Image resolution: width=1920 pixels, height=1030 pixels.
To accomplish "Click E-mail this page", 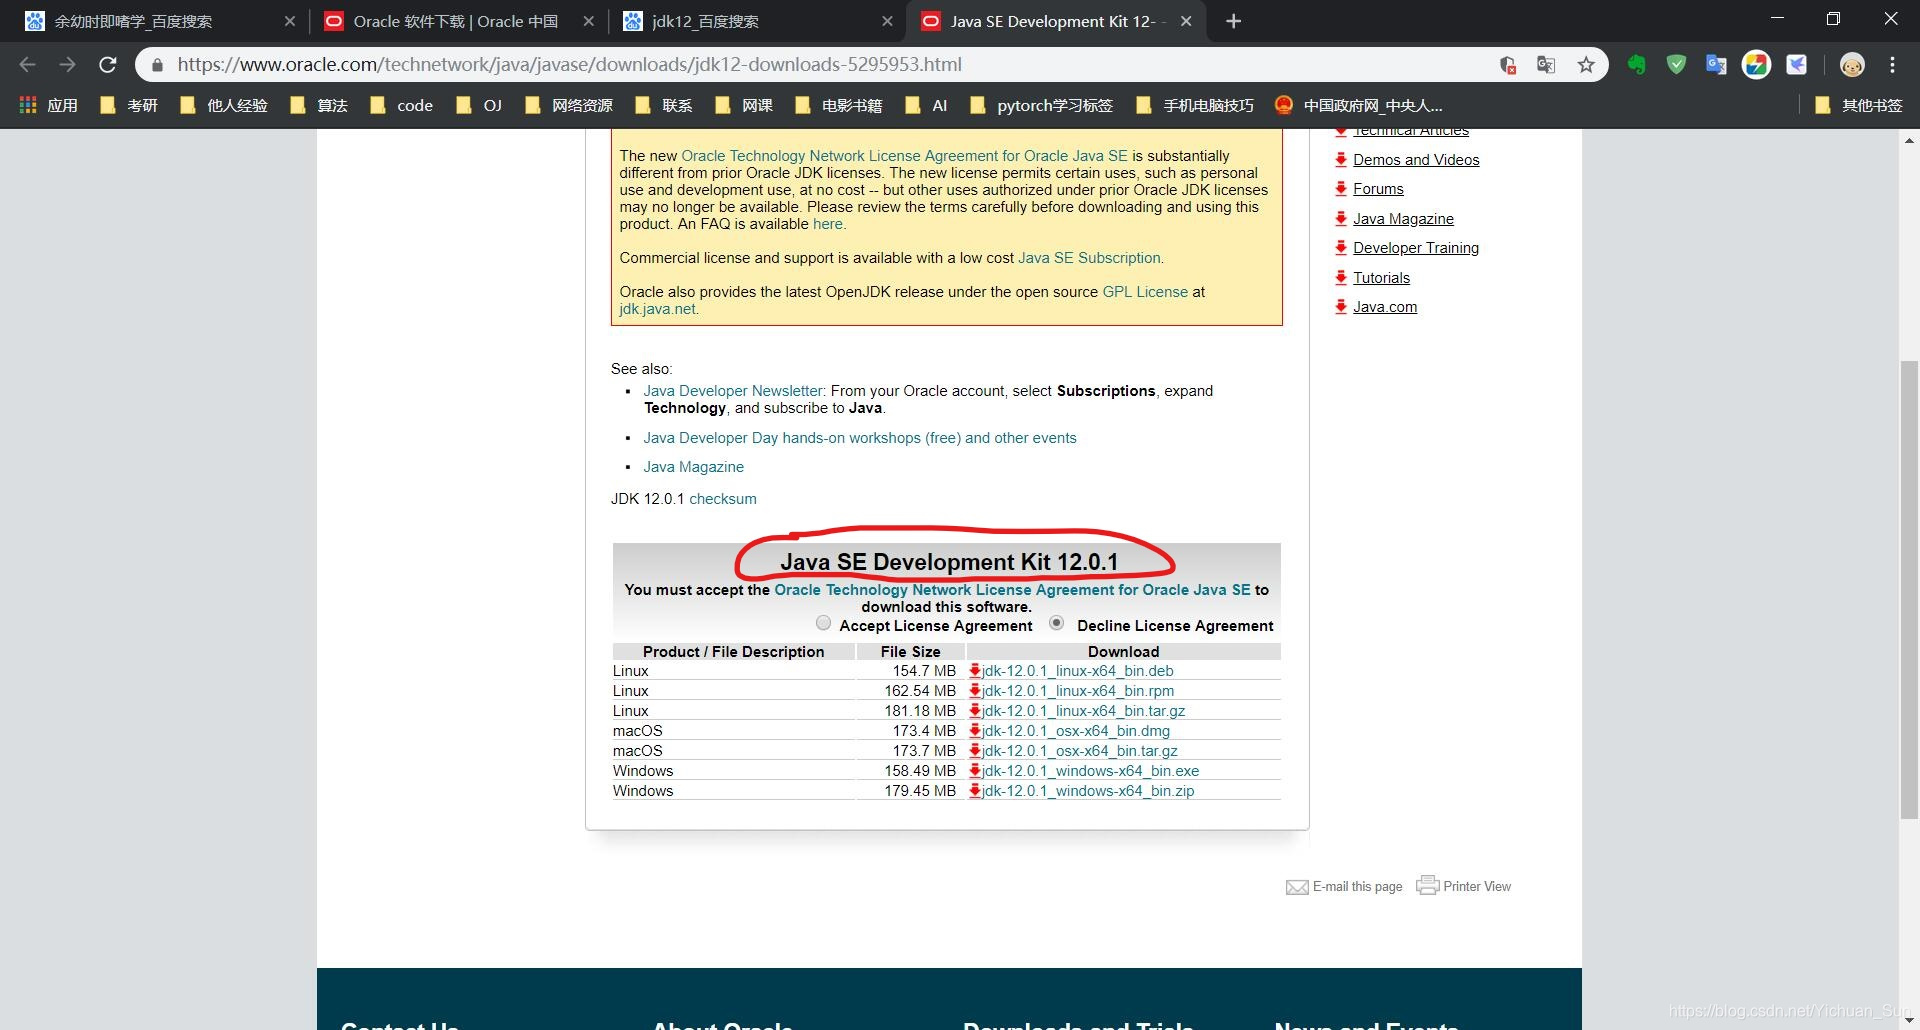I will [x=1344, y=887].
